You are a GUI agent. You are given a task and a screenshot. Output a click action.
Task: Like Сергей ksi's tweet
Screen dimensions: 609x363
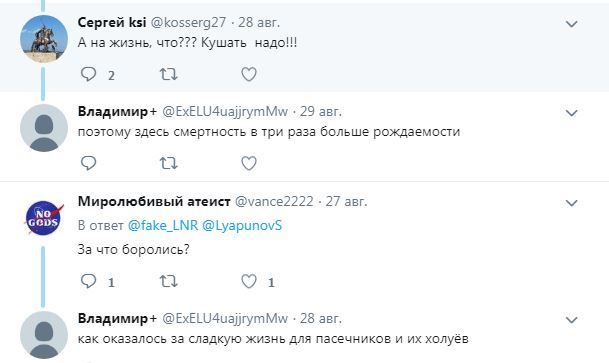(x=249, y=74)
